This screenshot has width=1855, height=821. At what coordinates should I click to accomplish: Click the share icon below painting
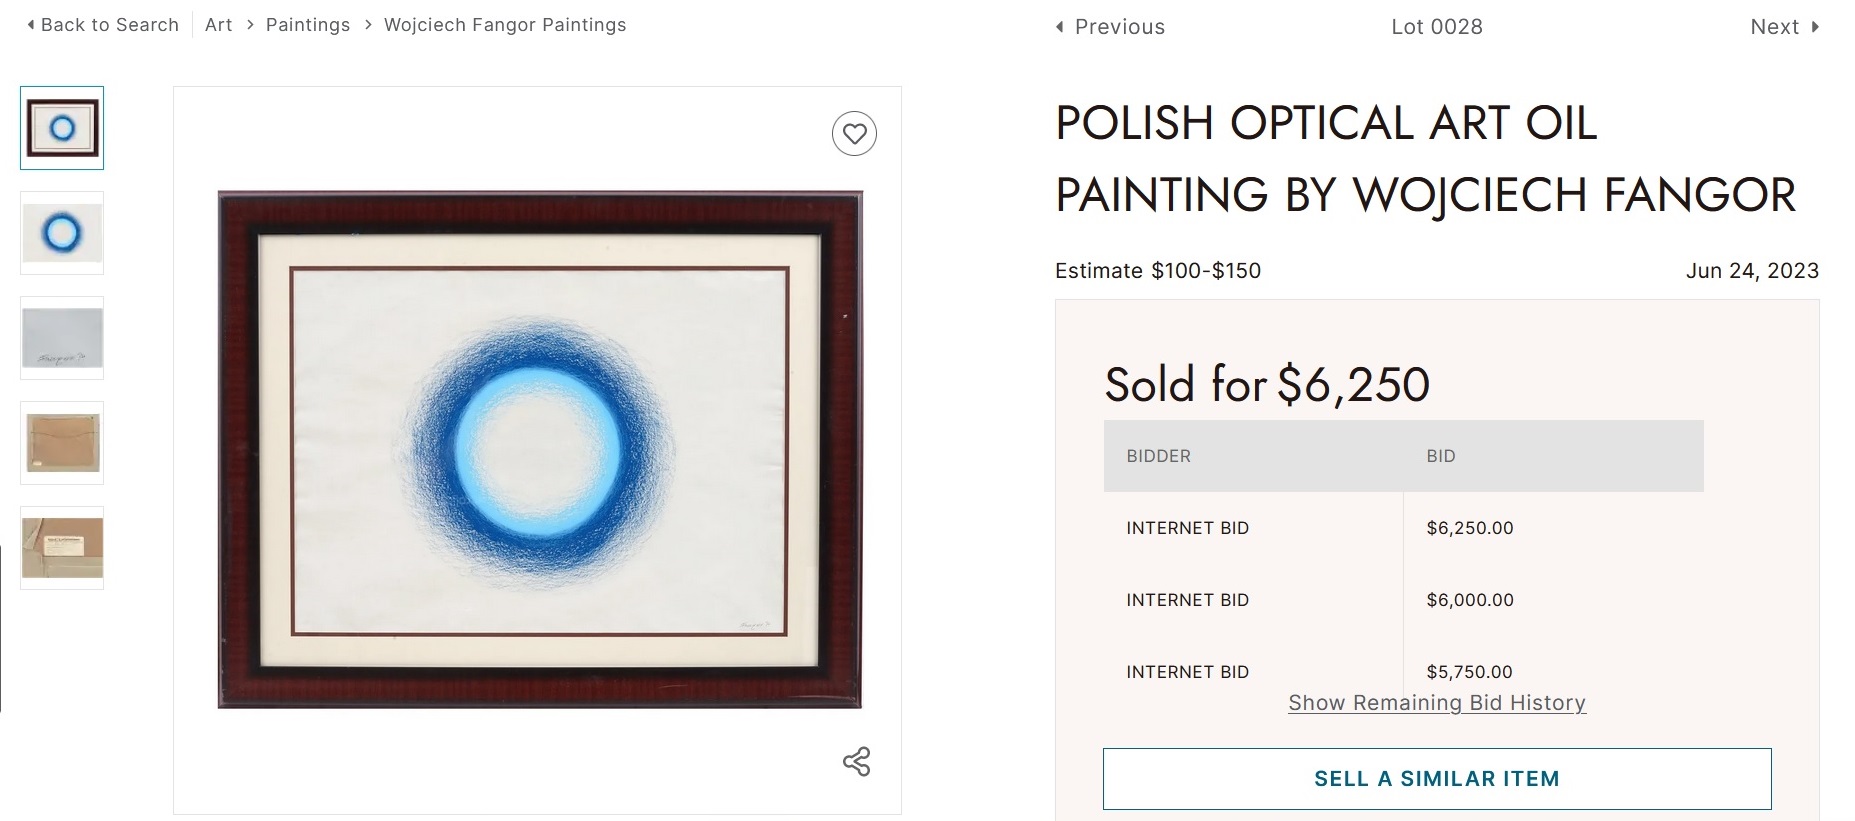click(x=856, y=762)
